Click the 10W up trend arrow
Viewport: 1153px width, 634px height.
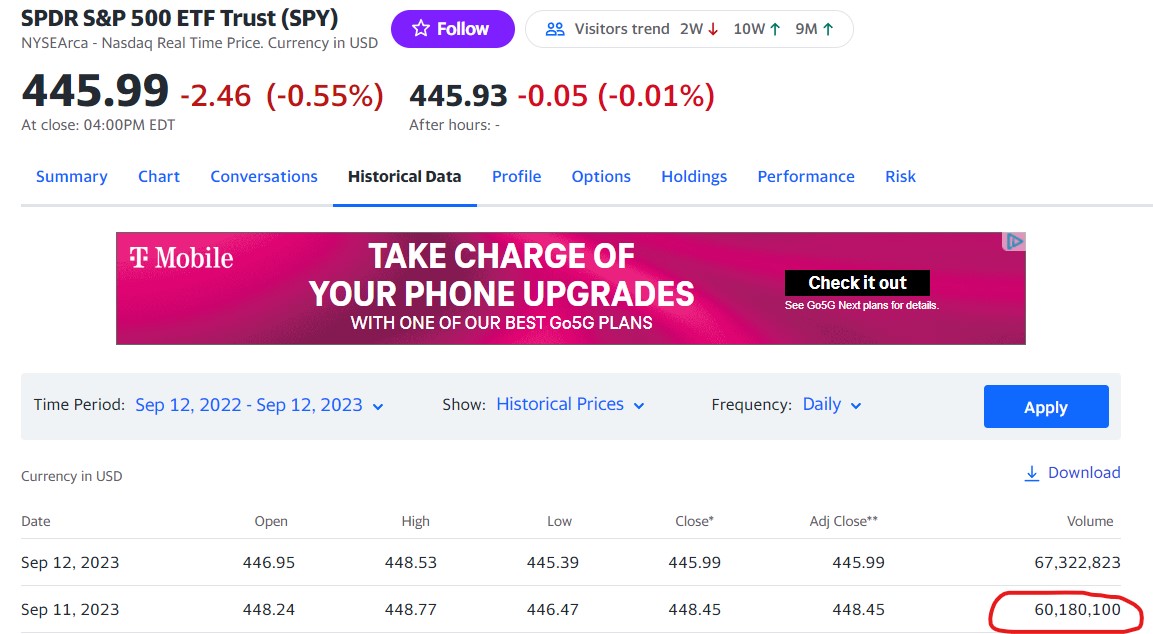pyautogui.click(x=775, y=29)
